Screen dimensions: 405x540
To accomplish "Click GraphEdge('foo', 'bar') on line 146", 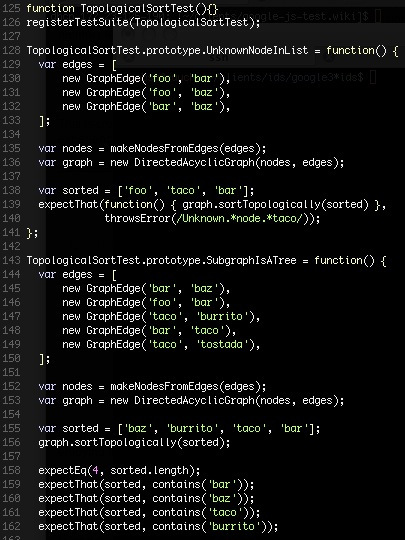I will point(155,302).
